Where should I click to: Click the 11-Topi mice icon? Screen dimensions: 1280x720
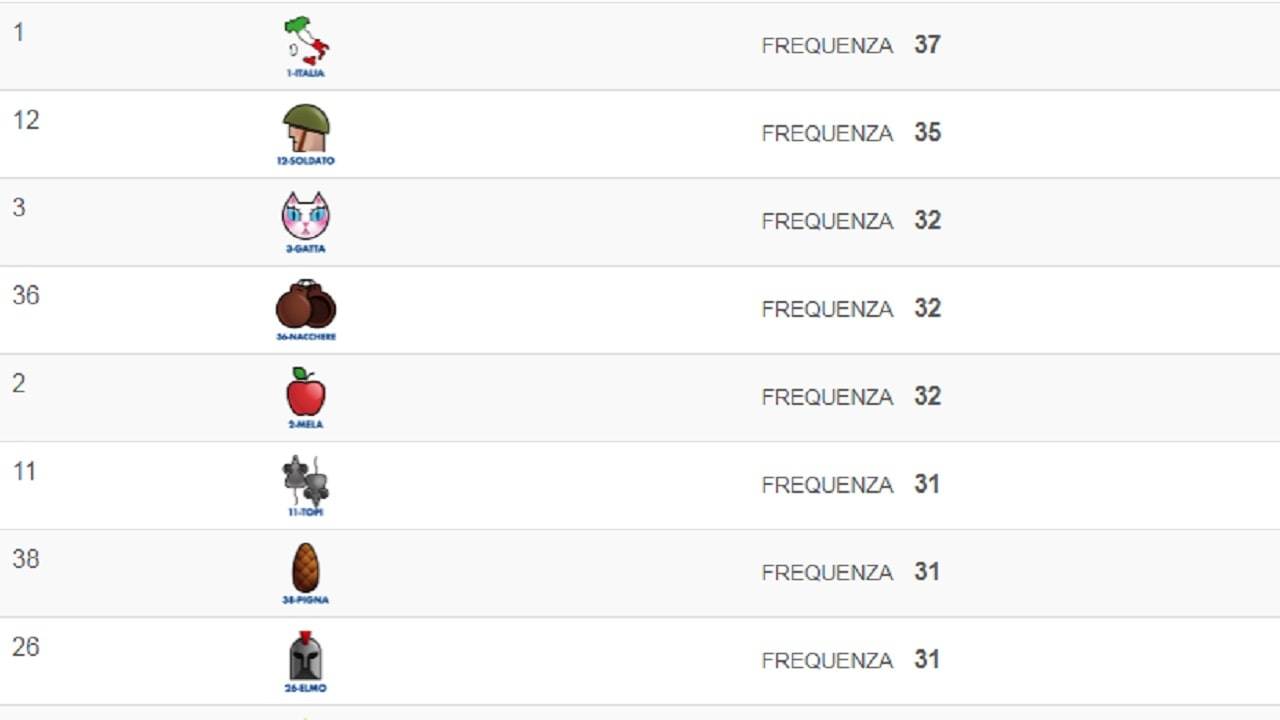306,480
